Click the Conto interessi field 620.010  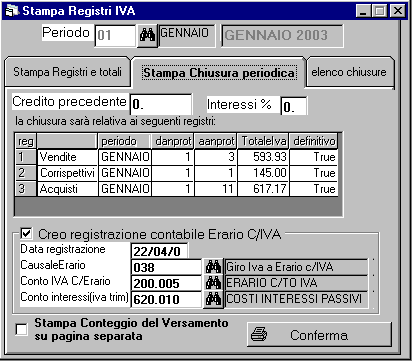point(167,299)
